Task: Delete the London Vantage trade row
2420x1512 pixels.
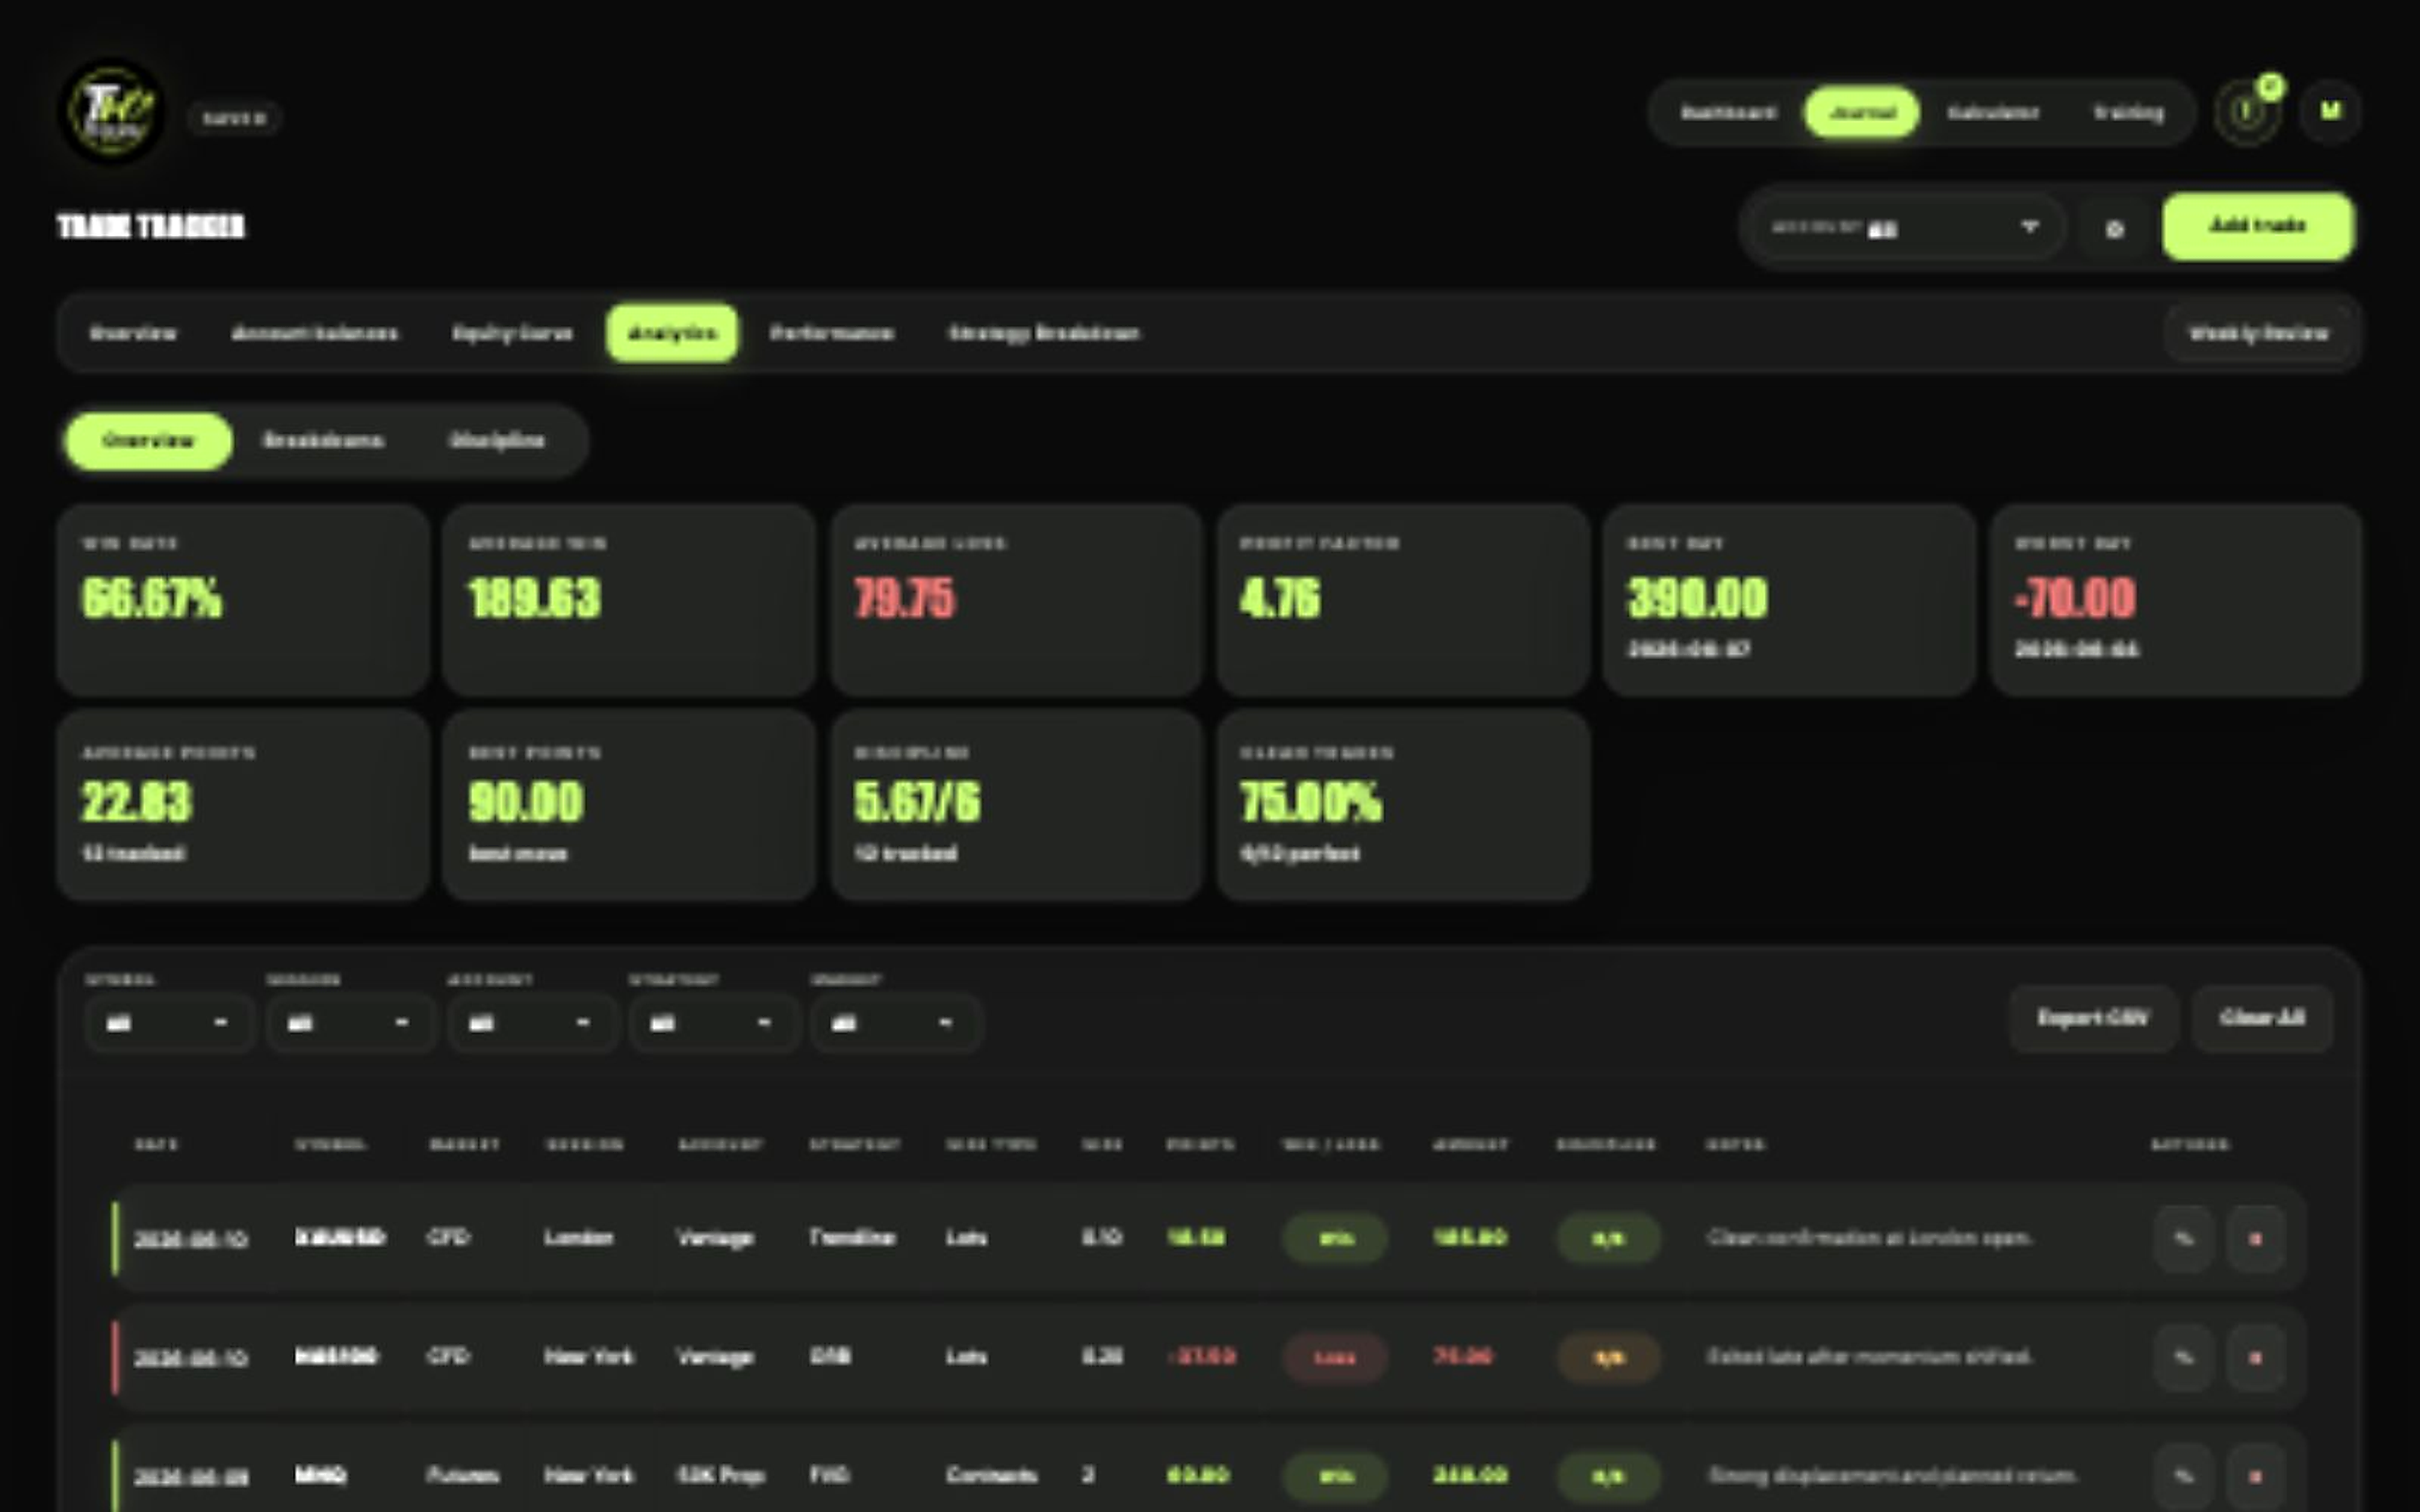Action: pos(2255,1238)
